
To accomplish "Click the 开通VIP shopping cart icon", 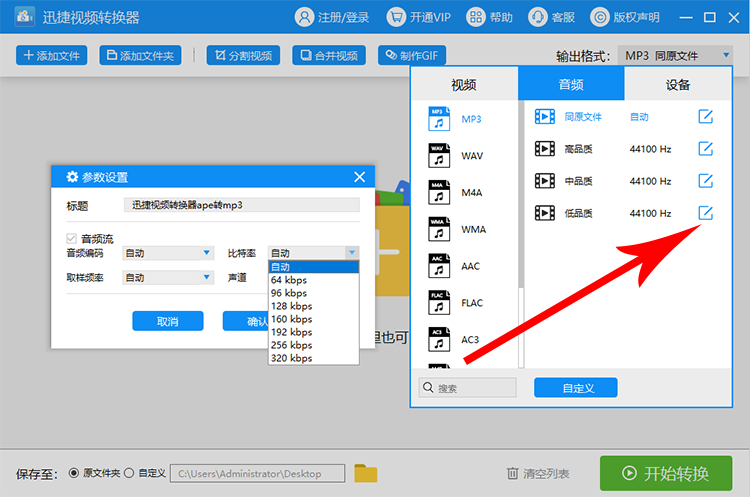I will coord(396,17).
